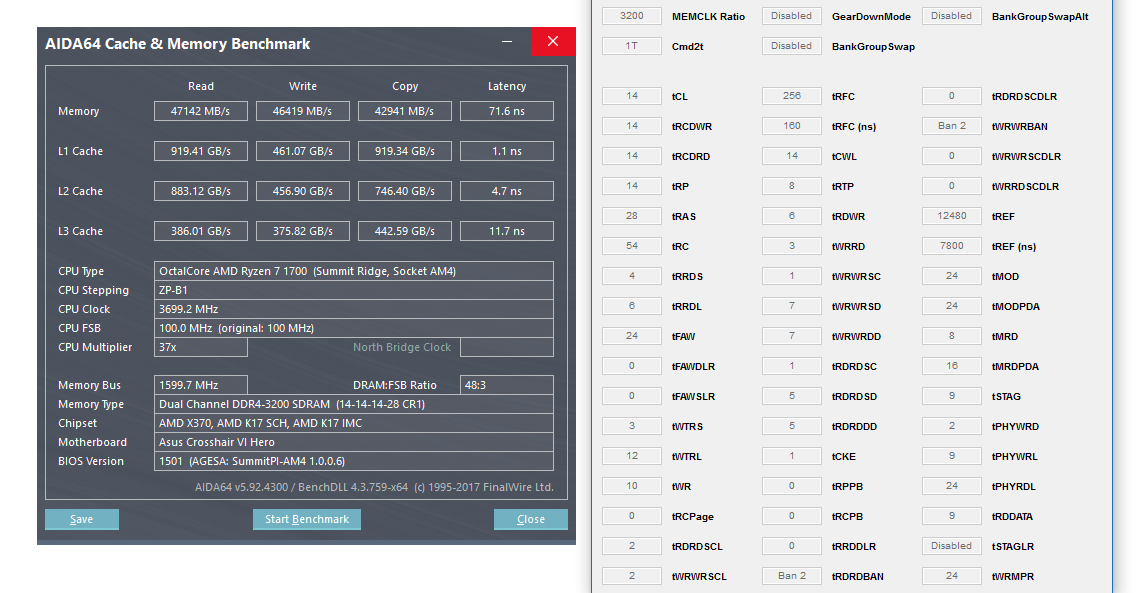Click GearDownMode Disabled value box
Image resolution: width=1143 pixels, height=593 pixels.
coord(792,16)
